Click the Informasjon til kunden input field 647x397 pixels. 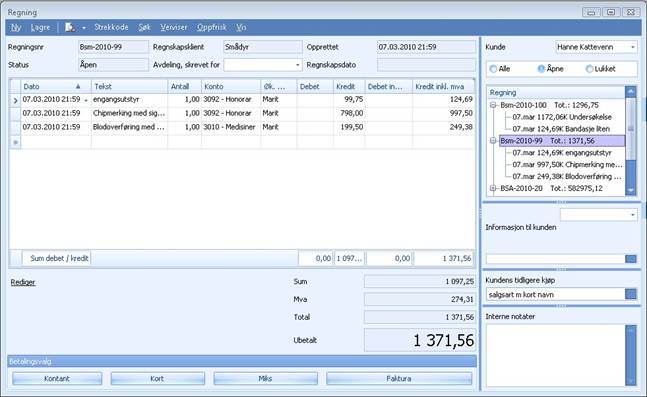555,259
